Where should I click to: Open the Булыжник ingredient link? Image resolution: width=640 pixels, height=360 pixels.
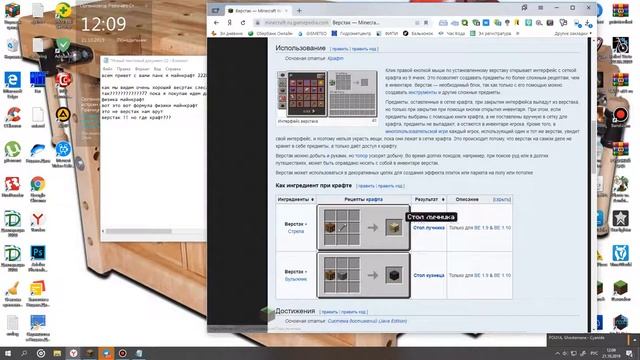296,279
